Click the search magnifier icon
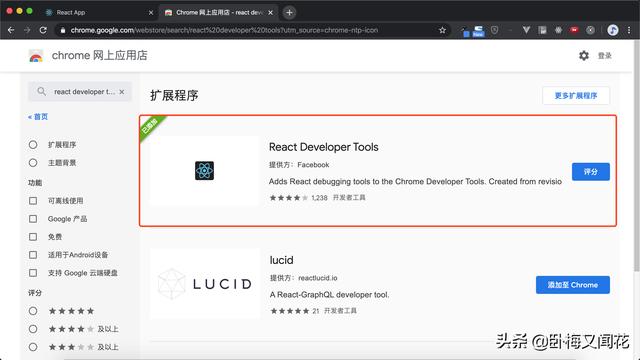 [41, 91]
